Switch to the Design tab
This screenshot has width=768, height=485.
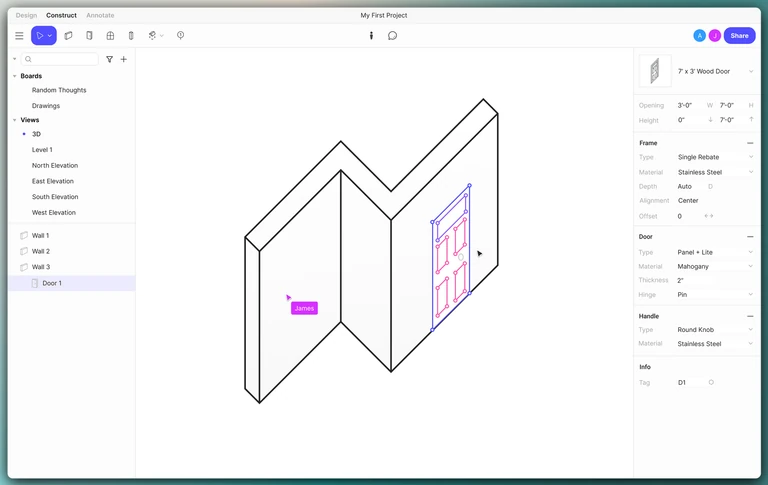(26, 15)
